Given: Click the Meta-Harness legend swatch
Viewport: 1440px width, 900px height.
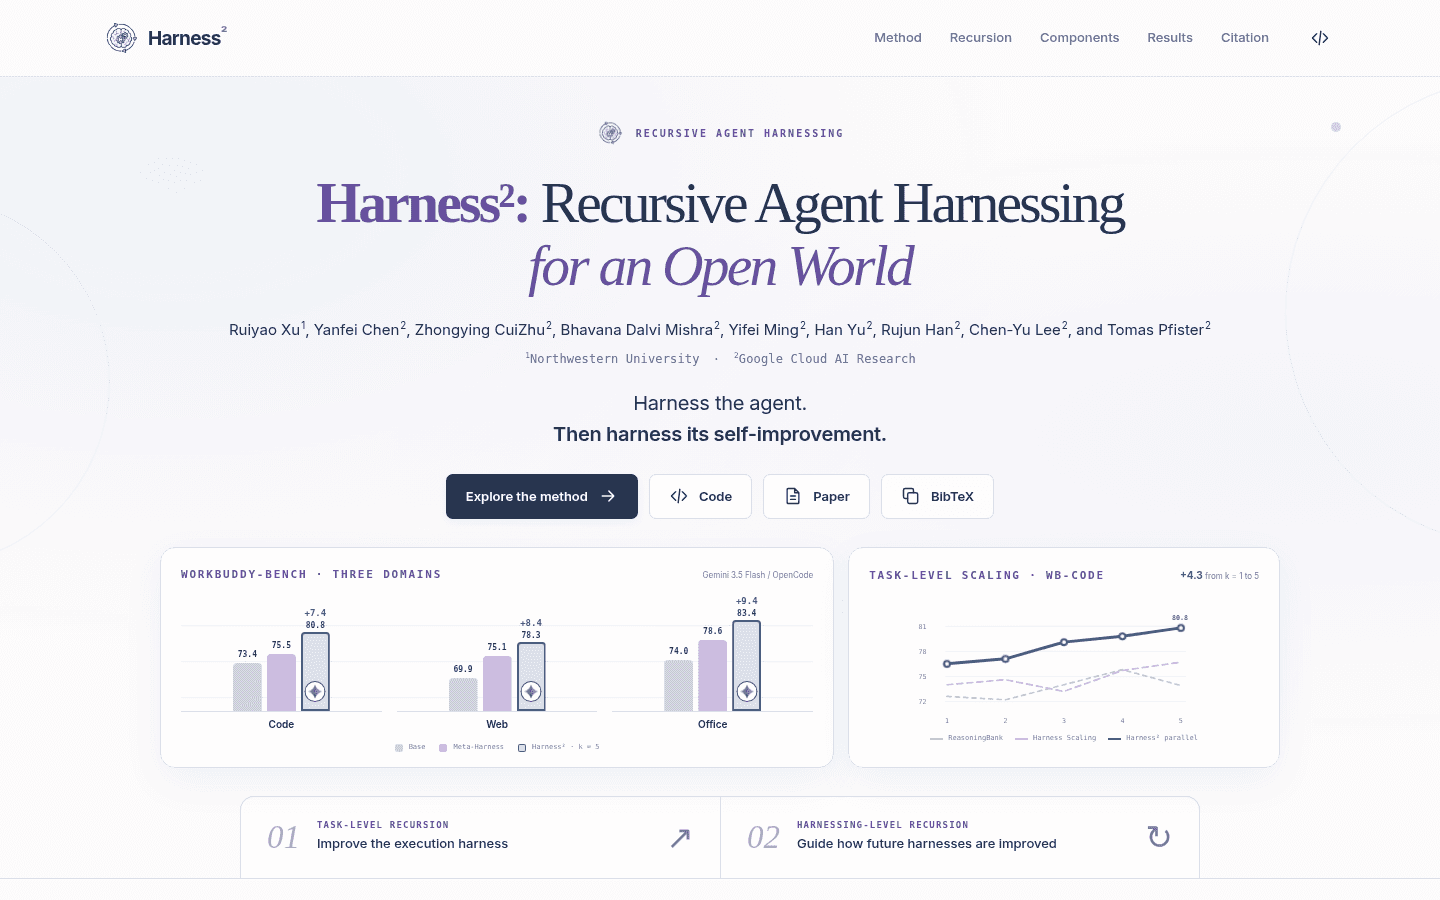Looking at the screenshot, I should [443, 747].
